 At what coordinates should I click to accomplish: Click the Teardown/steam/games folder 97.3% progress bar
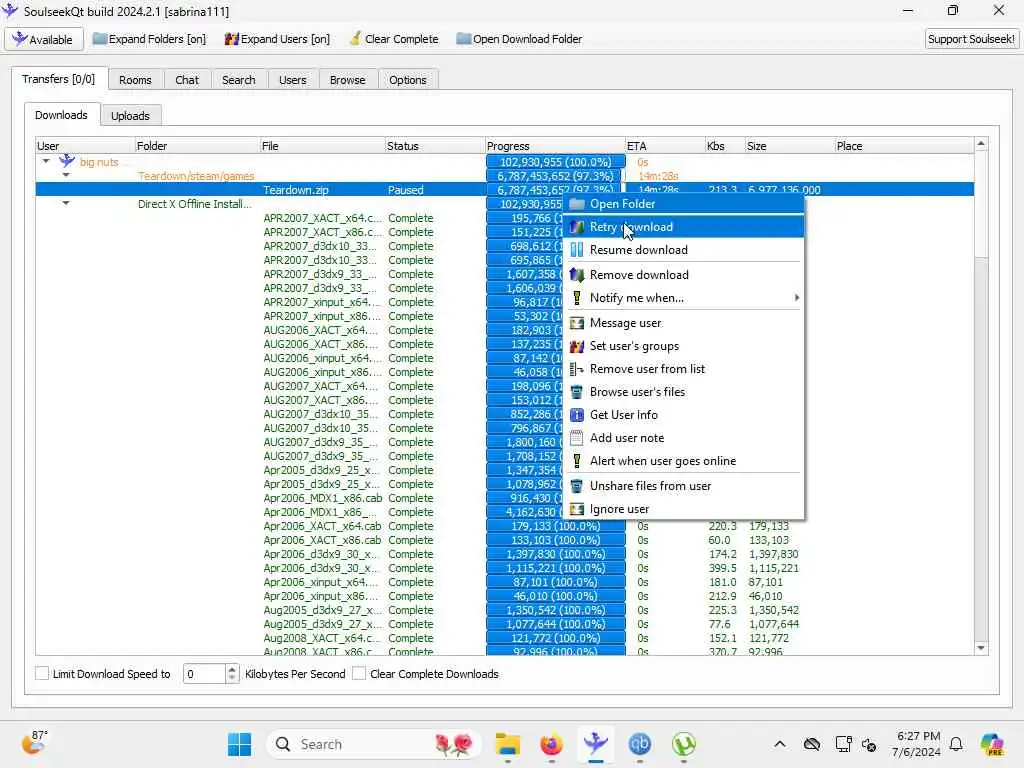point(556,176)
